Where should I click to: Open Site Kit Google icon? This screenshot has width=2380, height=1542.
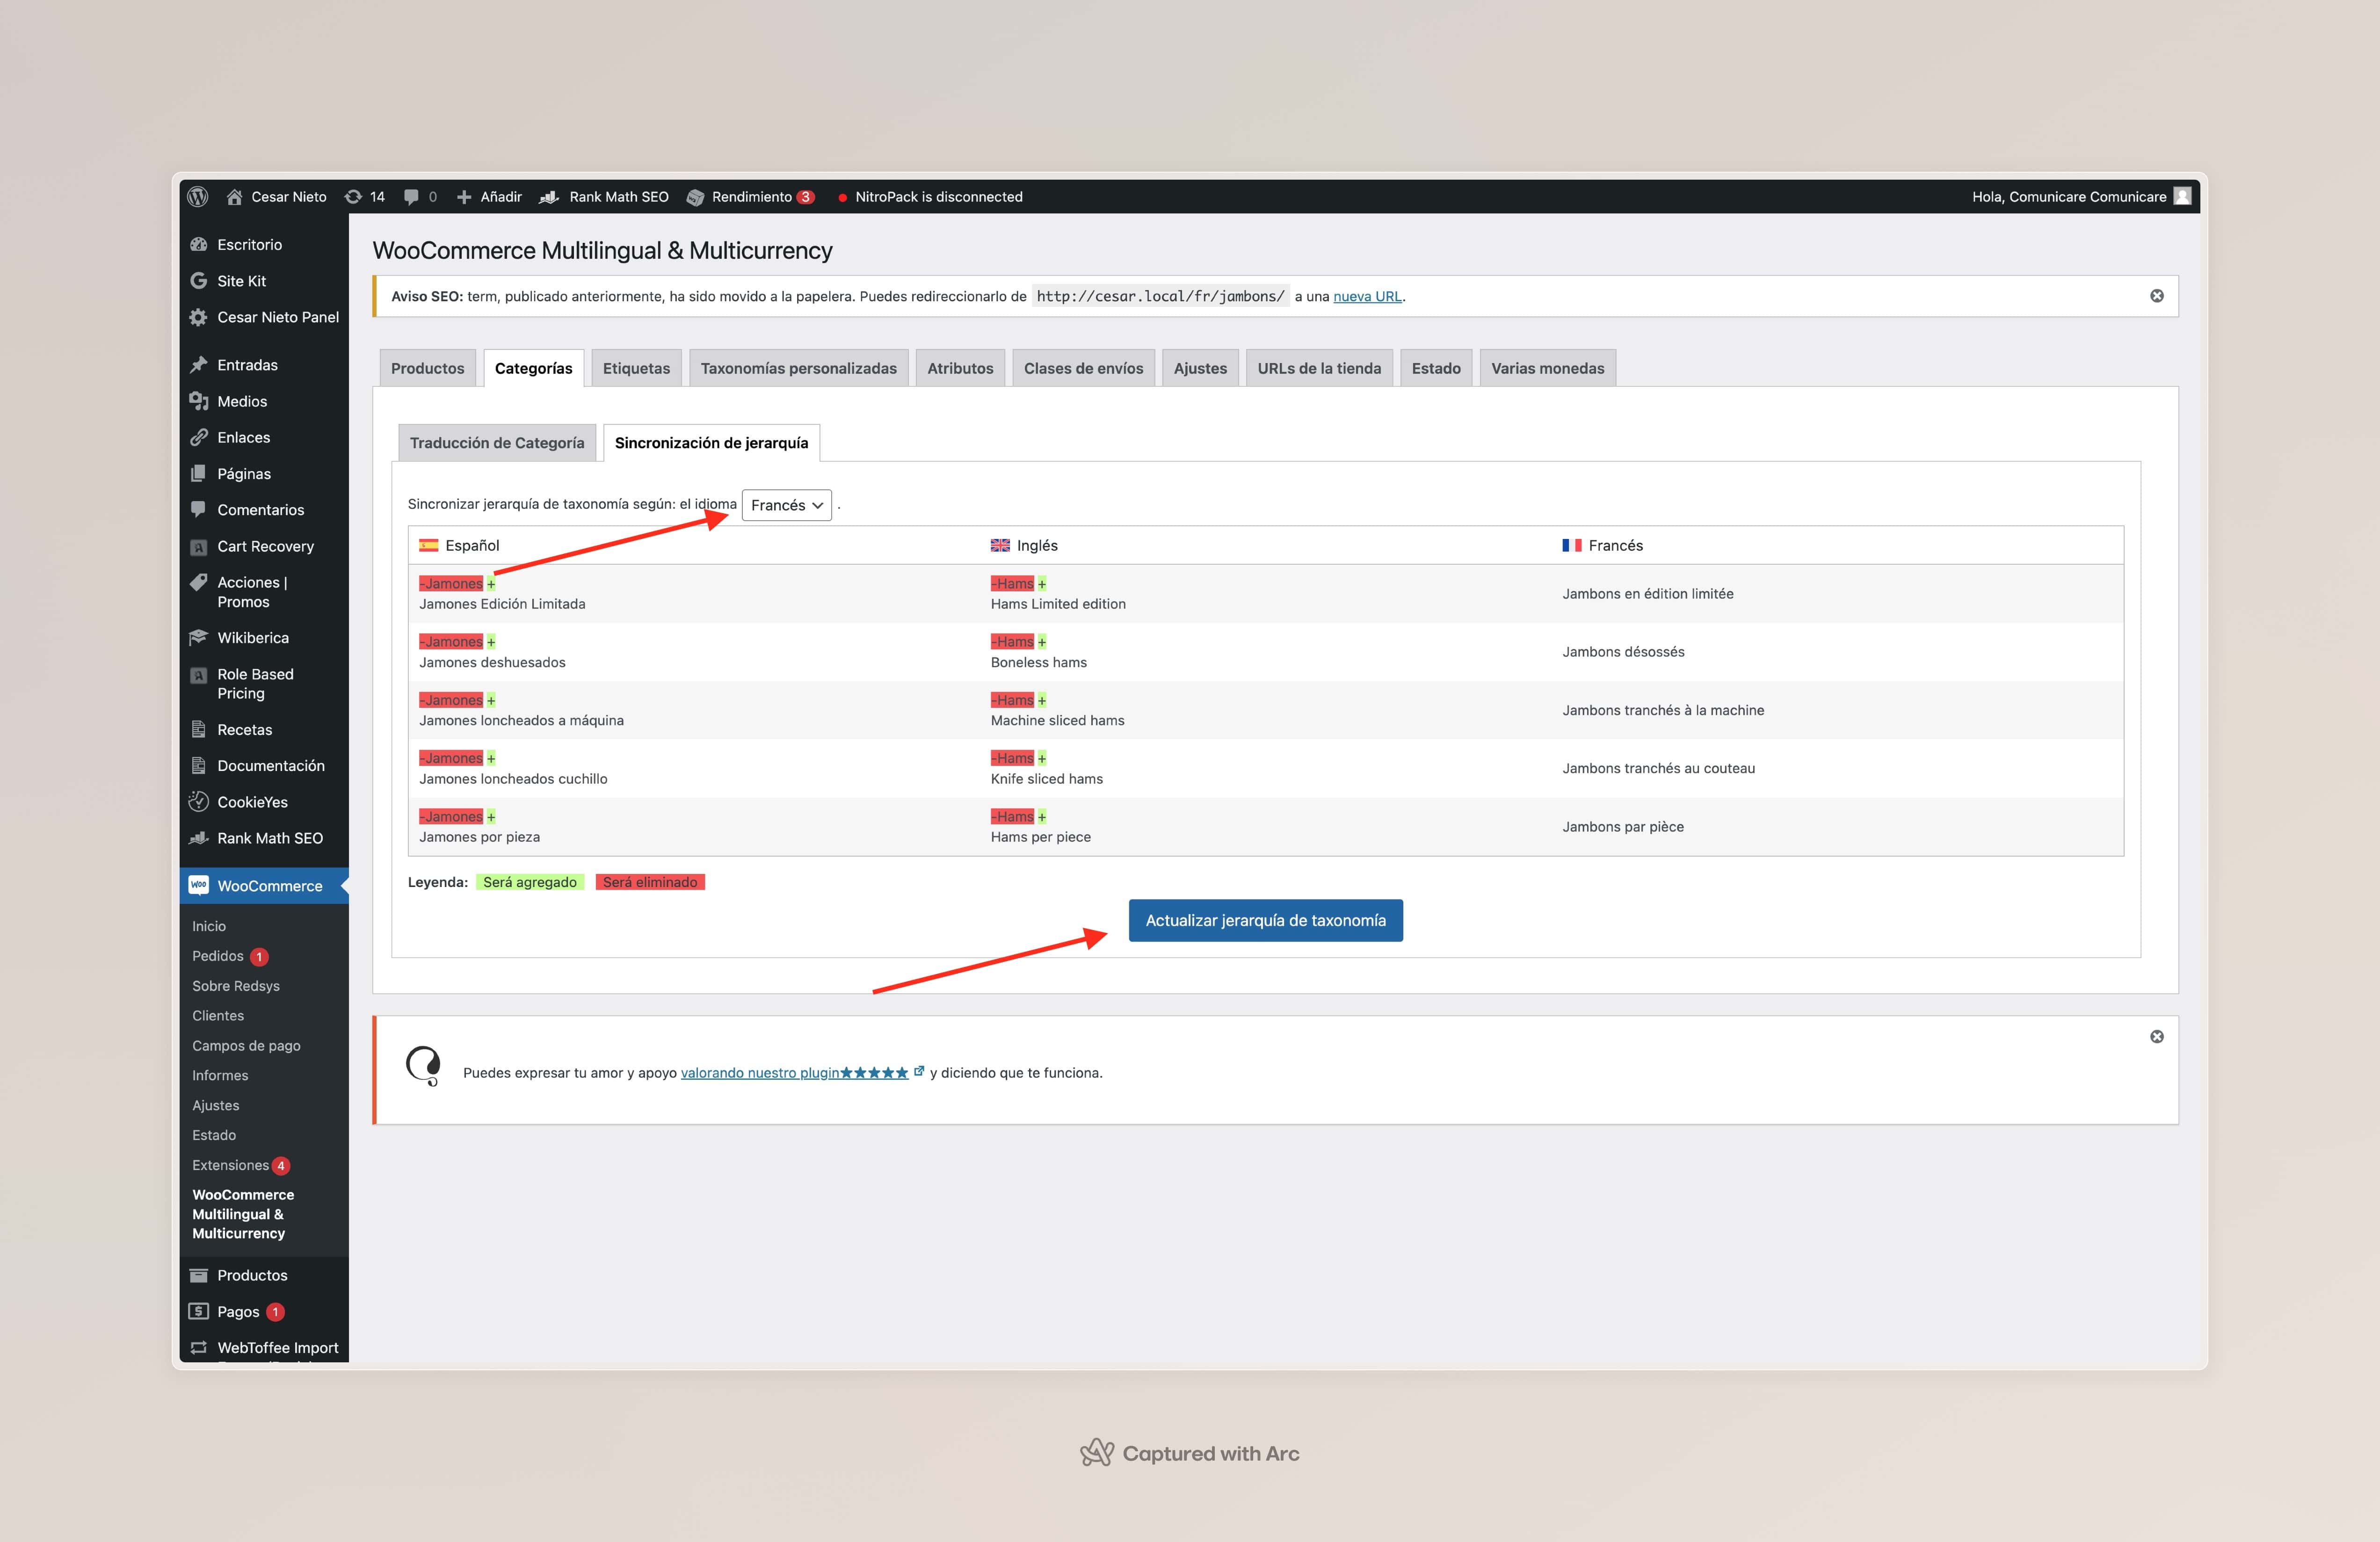(x=198, y=281)
